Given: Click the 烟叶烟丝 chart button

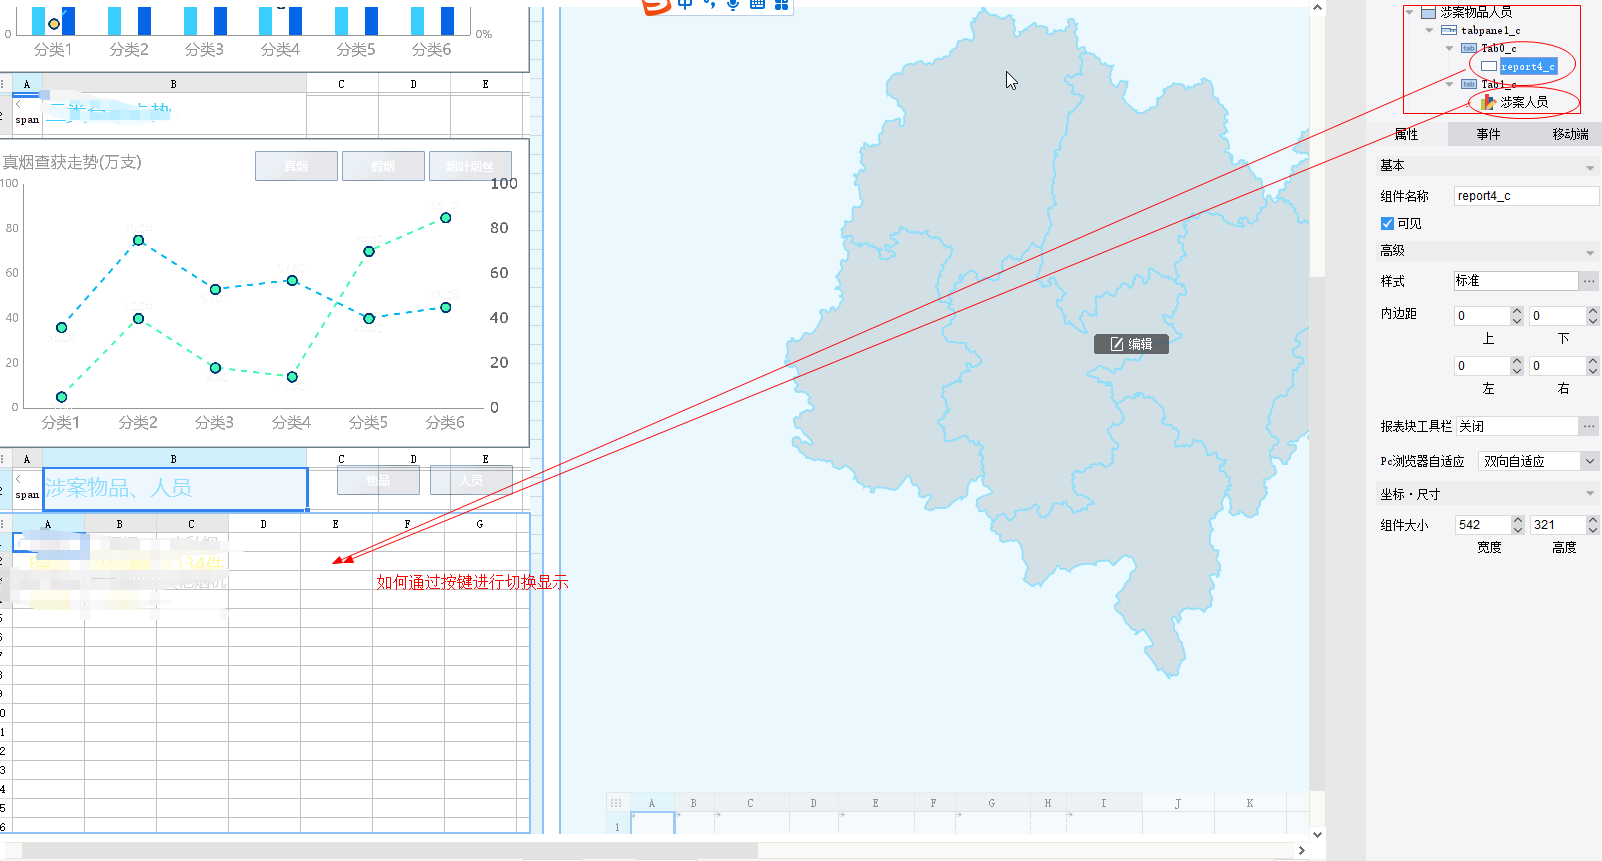Looking at the screenshot, I should 470,166.
